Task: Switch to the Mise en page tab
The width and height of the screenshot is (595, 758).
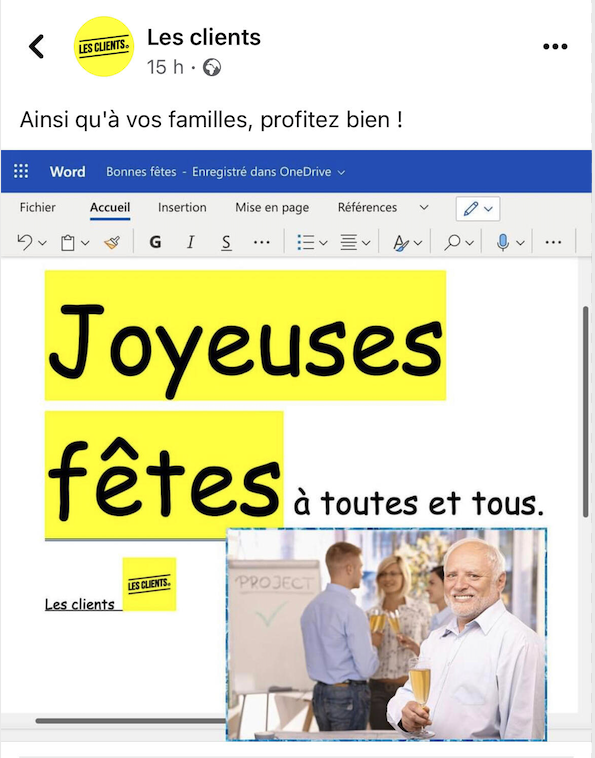Action: point(272,207)
